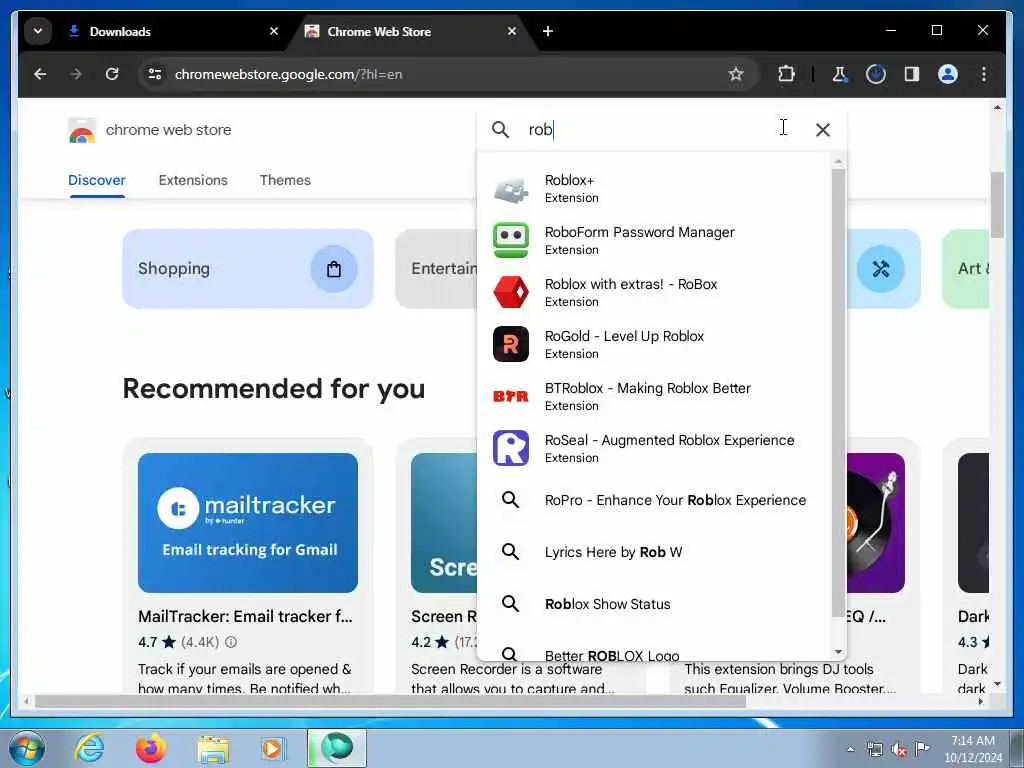
Task: Open the Shopping category card
Action: pyautogui.click(x=248, y=268)
